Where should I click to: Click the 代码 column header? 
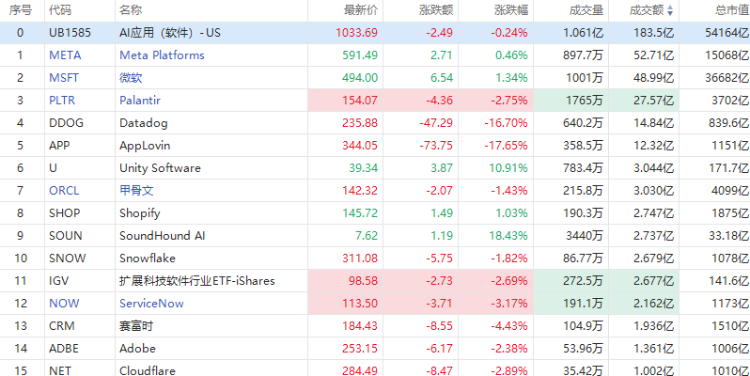click(60, 11)
